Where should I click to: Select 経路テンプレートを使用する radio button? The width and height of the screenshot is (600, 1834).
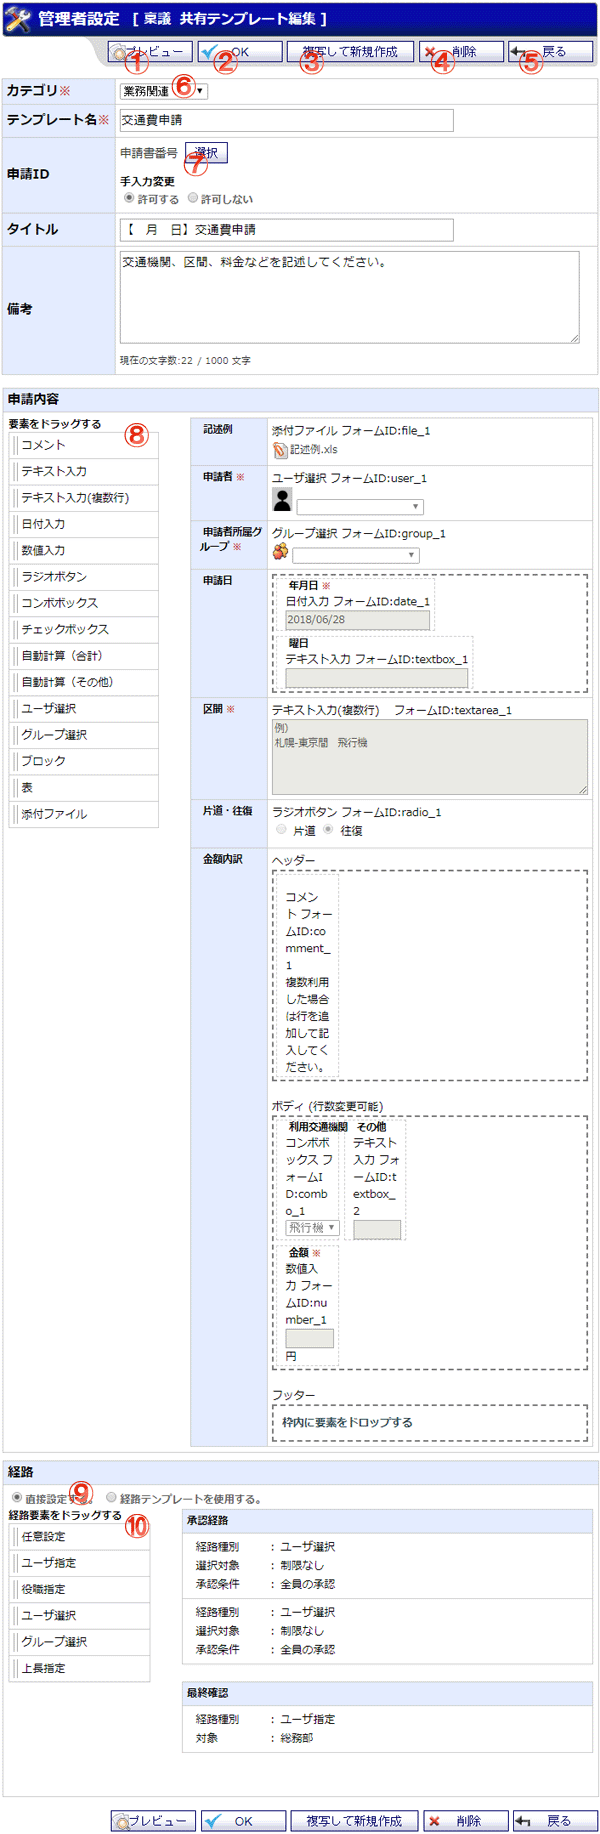pos(111,1498)
